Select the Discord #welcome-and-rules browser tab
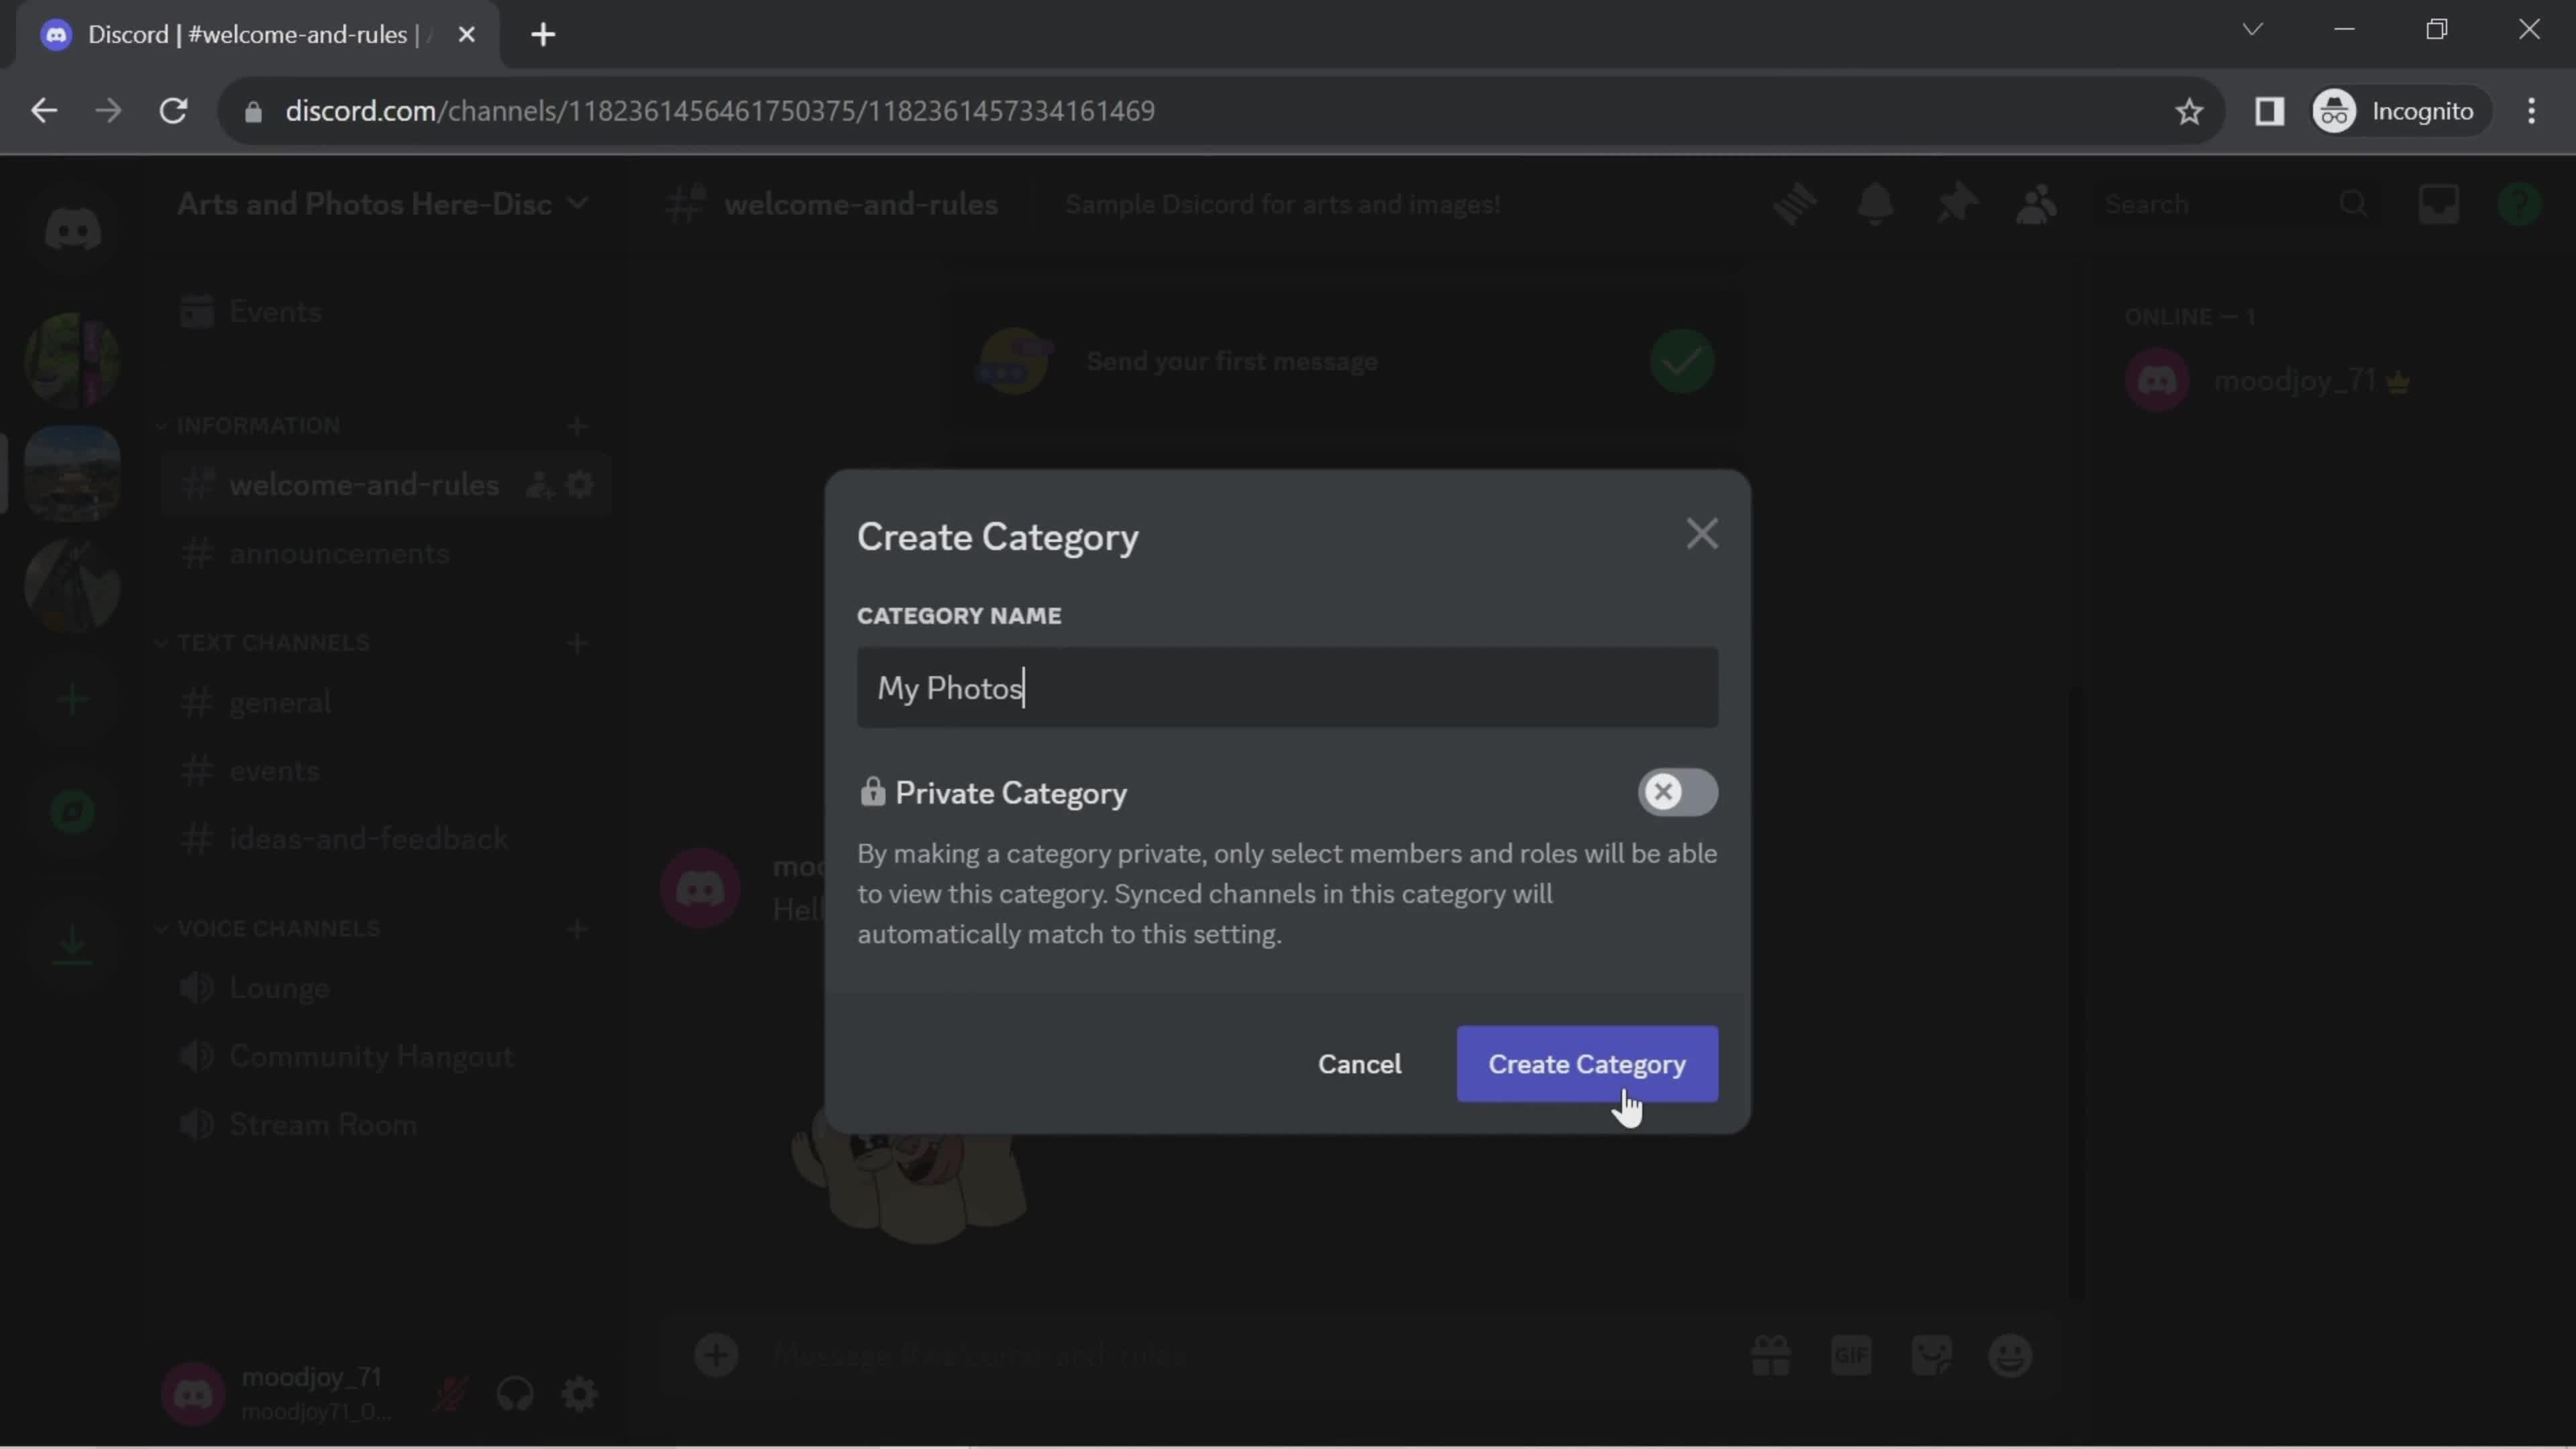The image size is (2576, 1449). pos(258,35)
